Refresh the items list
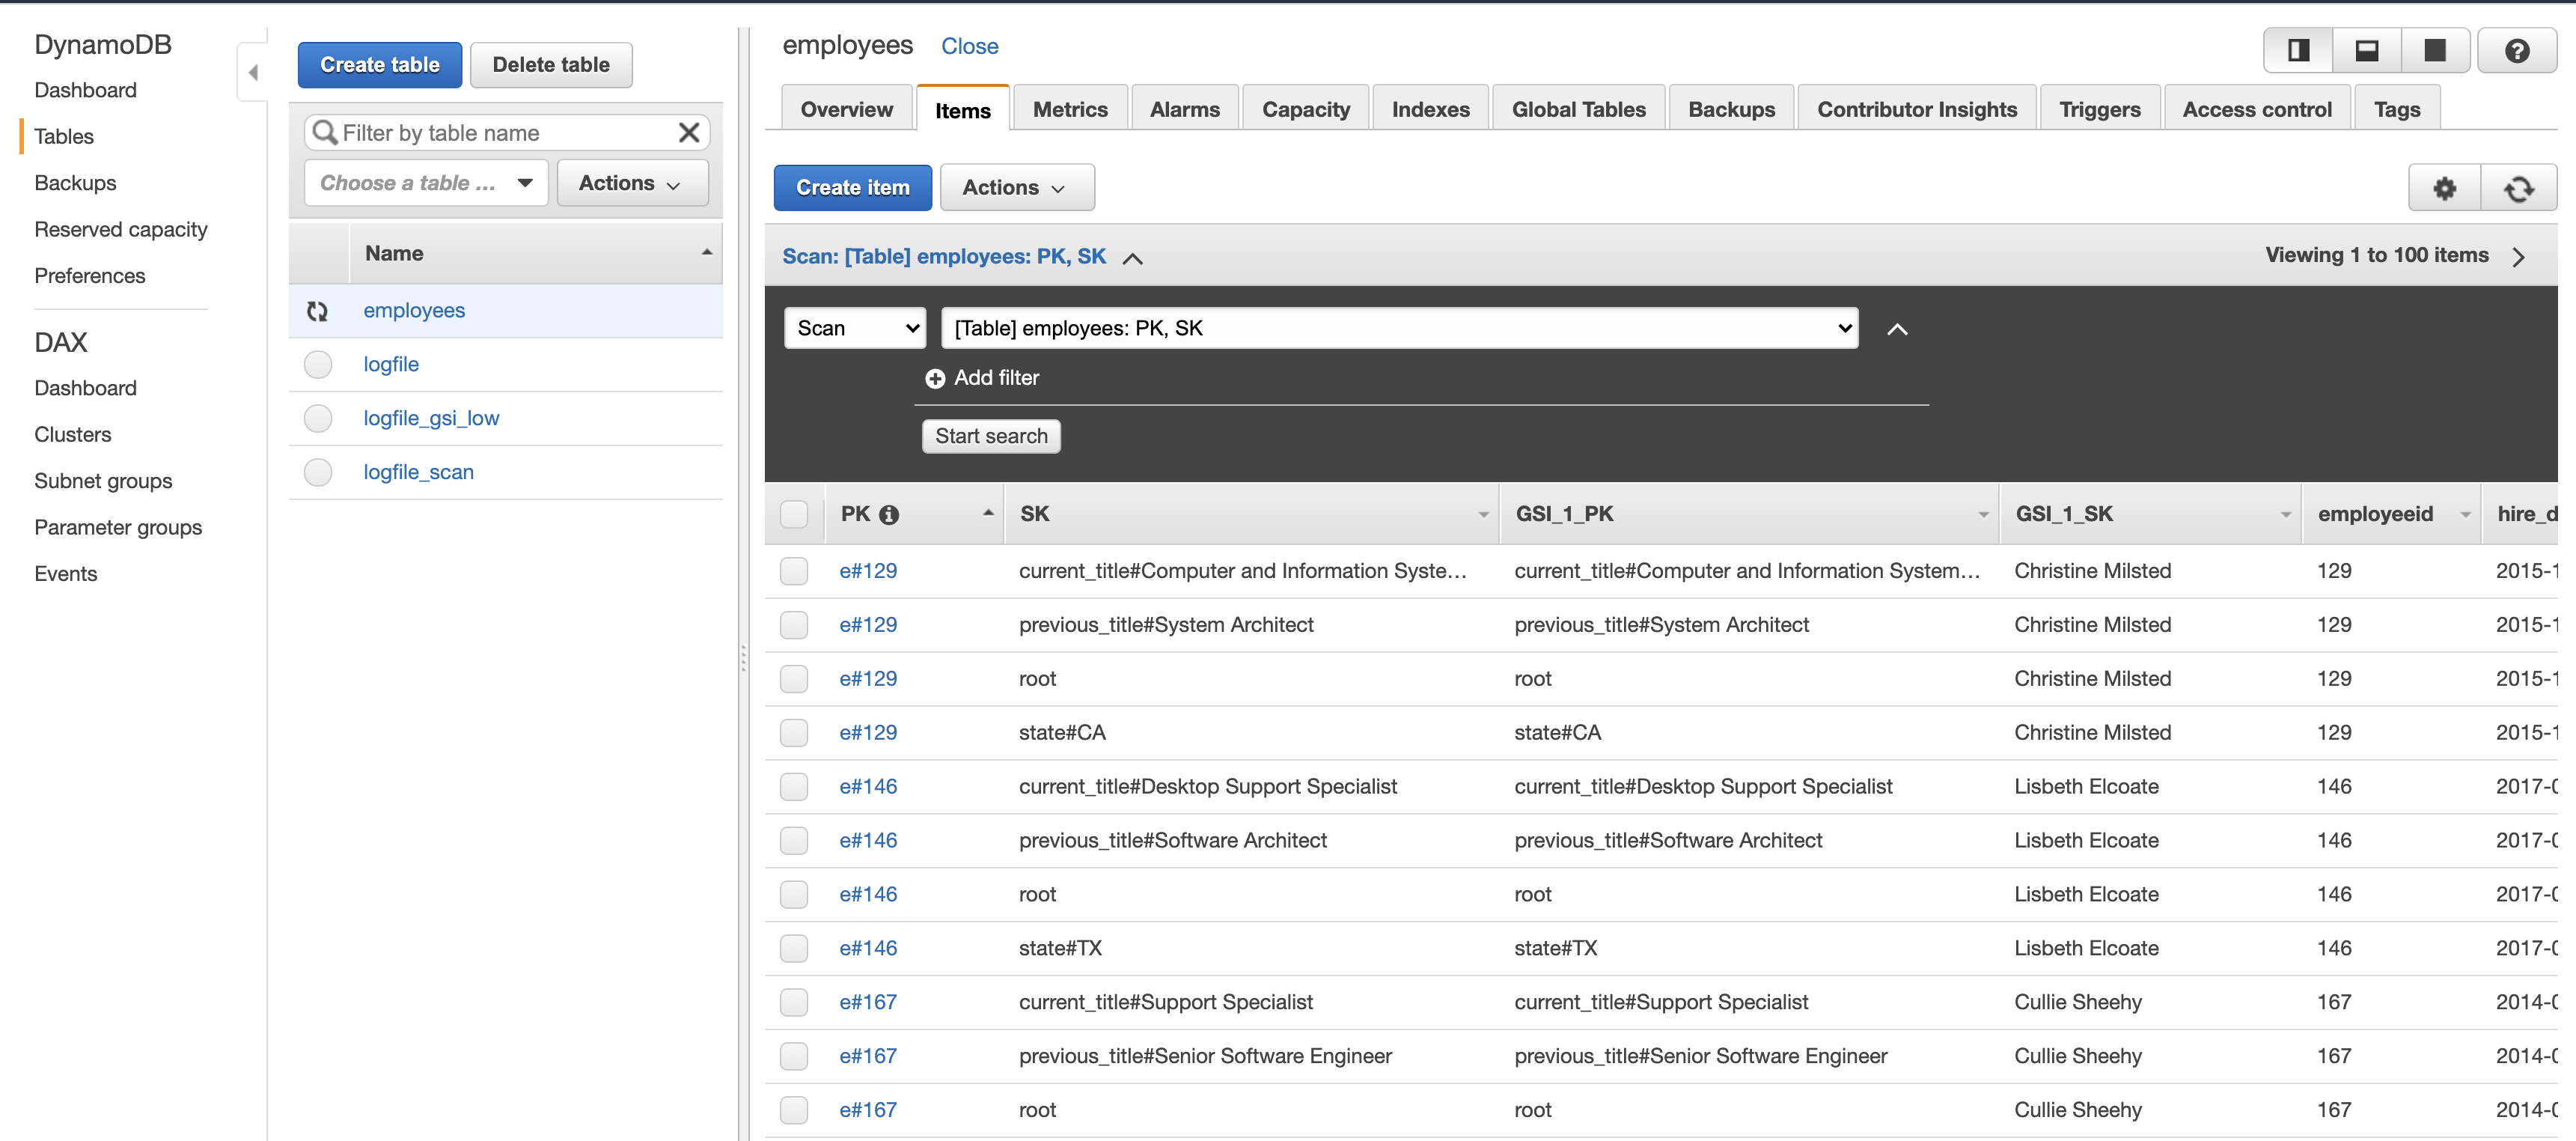Viewport: 2576px width, 1141px height. (2519, 188)
